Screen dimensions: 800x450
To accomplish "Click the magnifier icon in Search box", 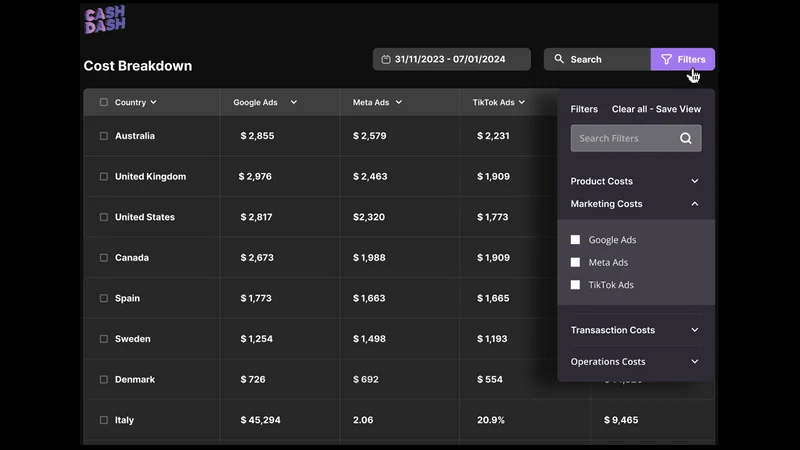I will [559, 59].
